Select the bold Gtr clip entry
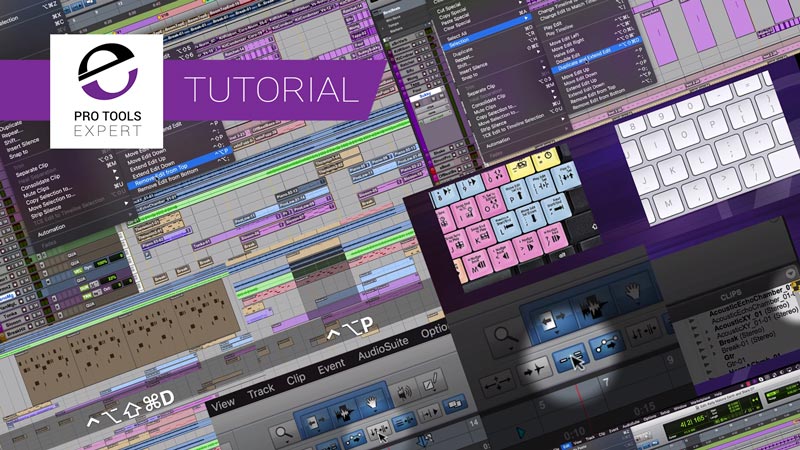The height and width of the screenshot is (450, 800). click(x=730, y=358)
